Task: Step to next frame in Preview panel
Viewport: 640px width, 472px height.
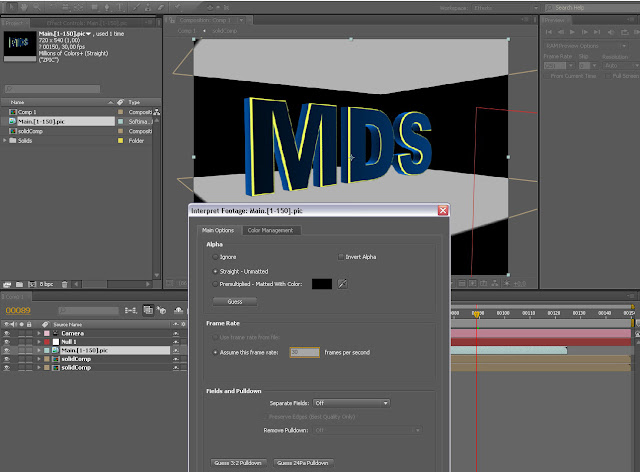Action: [584, 32]
